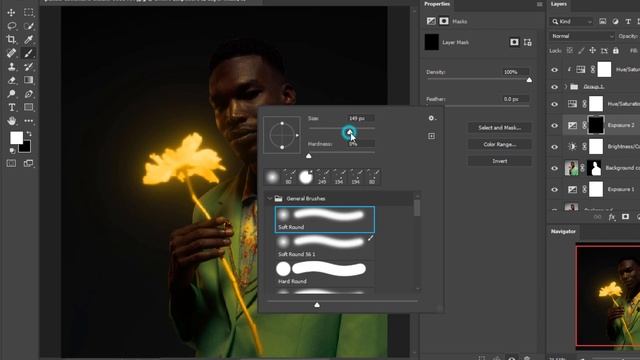Lock all for selected layer
This screenshot has height=360, width=640.
[616, 51]
